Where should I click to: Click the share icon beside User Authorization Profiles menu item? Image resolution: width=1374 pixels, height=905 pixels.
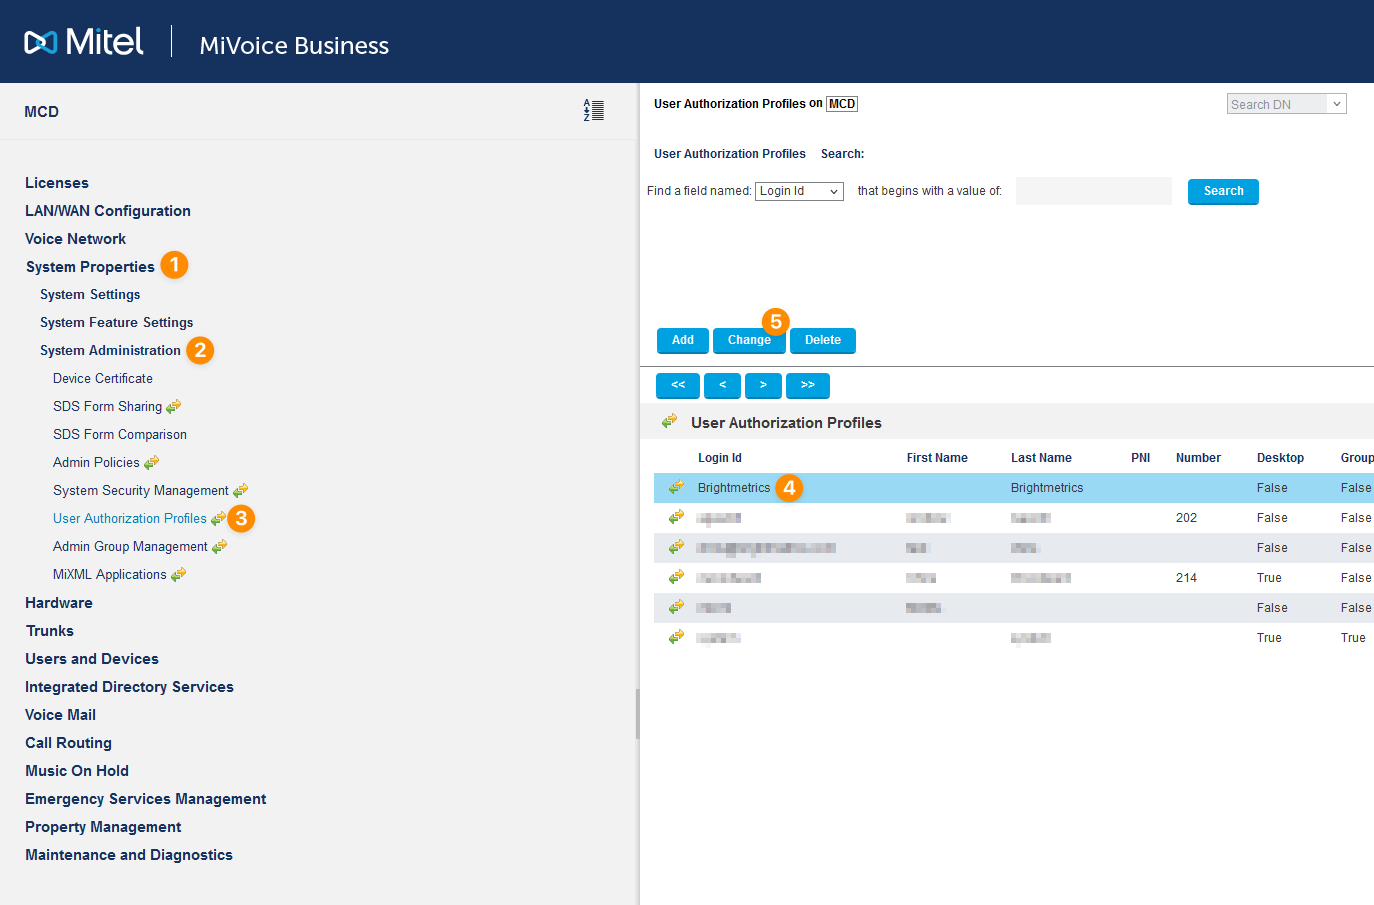tap(218, 518)
